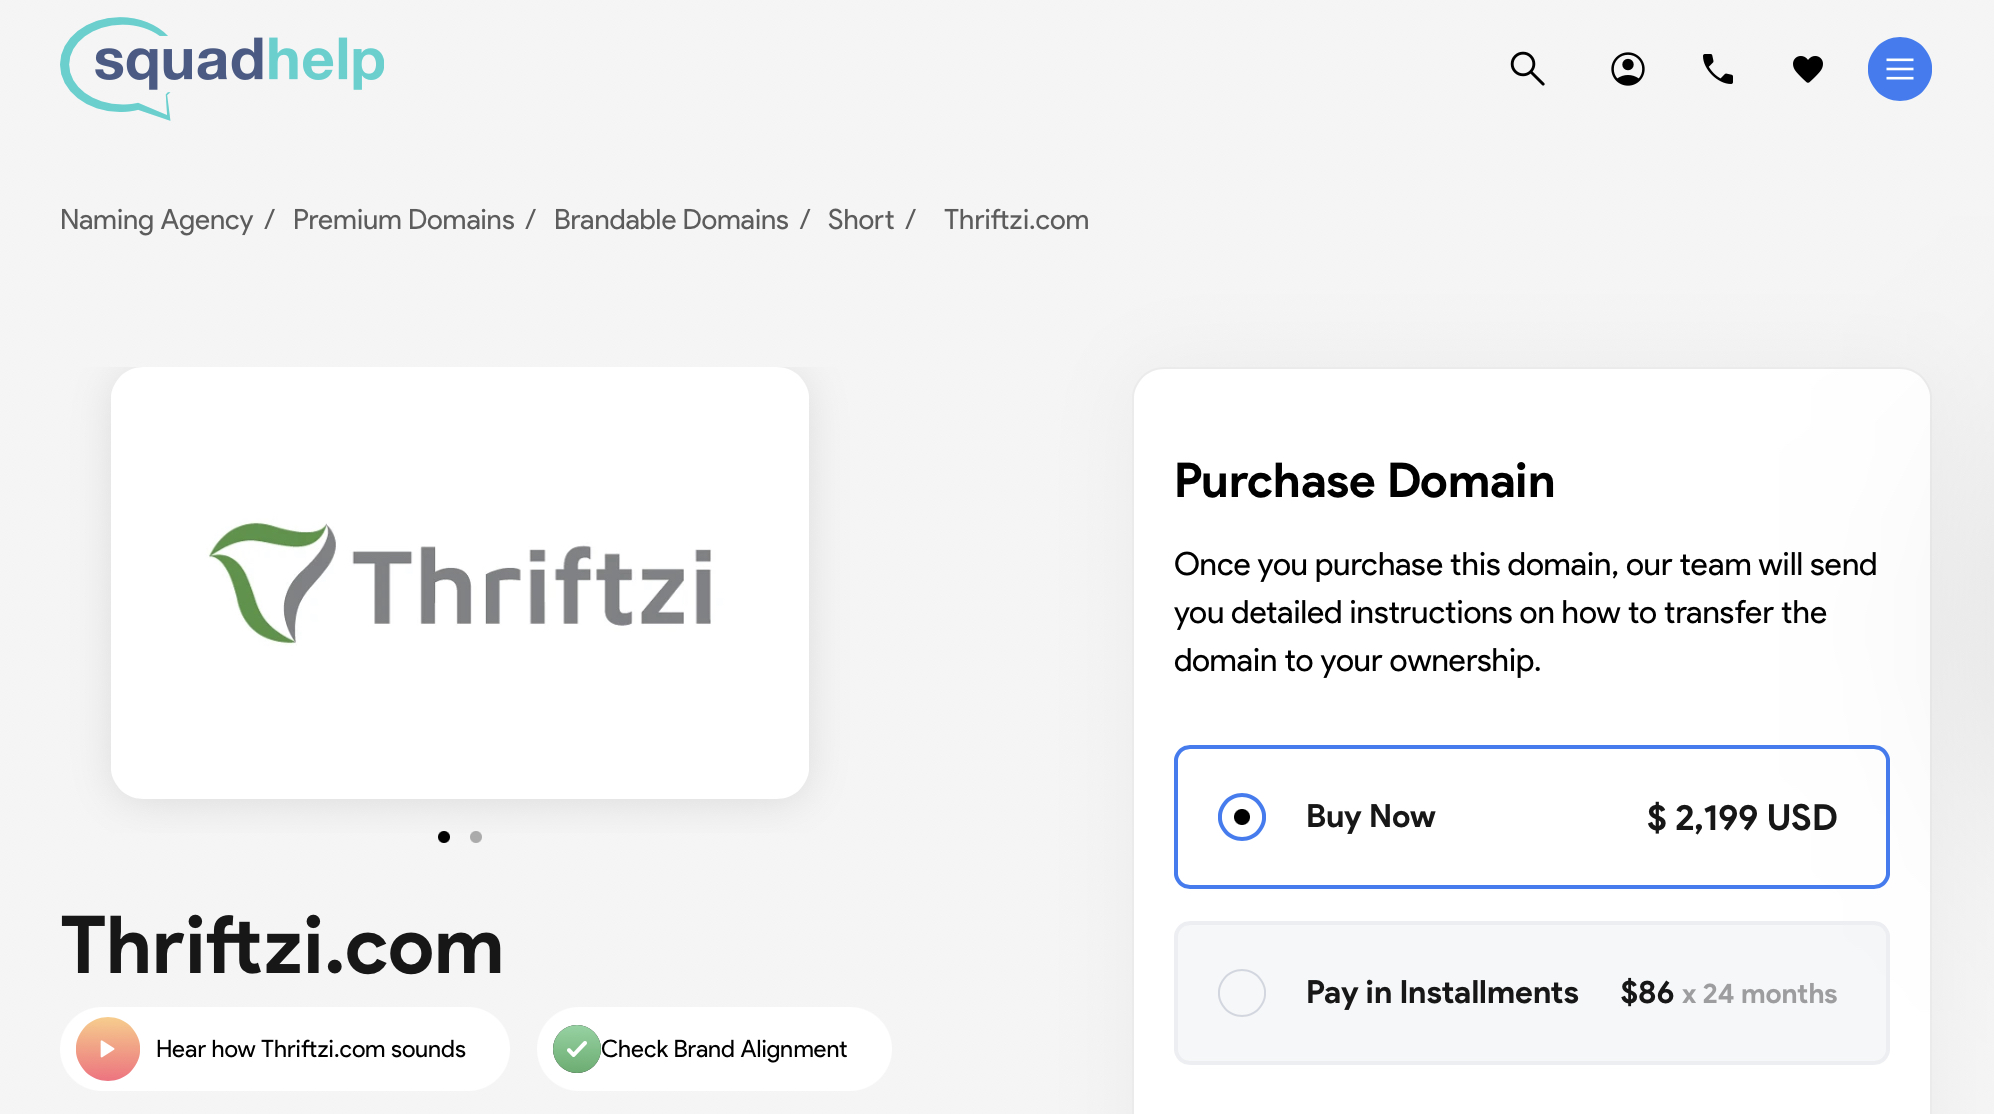This screenshot has width=1994, height=1114.
Task: Open the search magnifier icon
Action: coord(1527,69)
